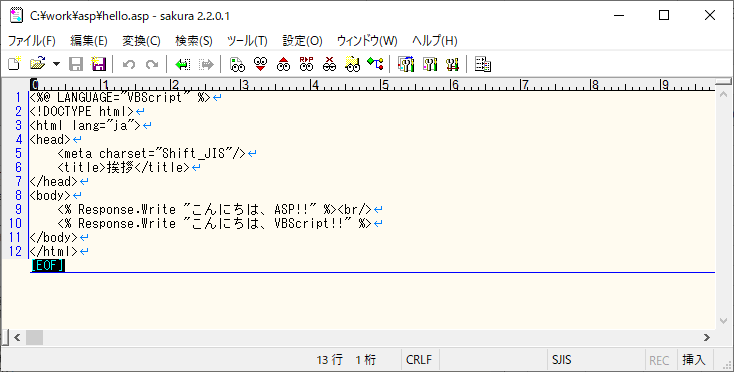This screenshot has width=734, height=372.
Task: Save the file with the floppy icon
Action: click(75, 64)
